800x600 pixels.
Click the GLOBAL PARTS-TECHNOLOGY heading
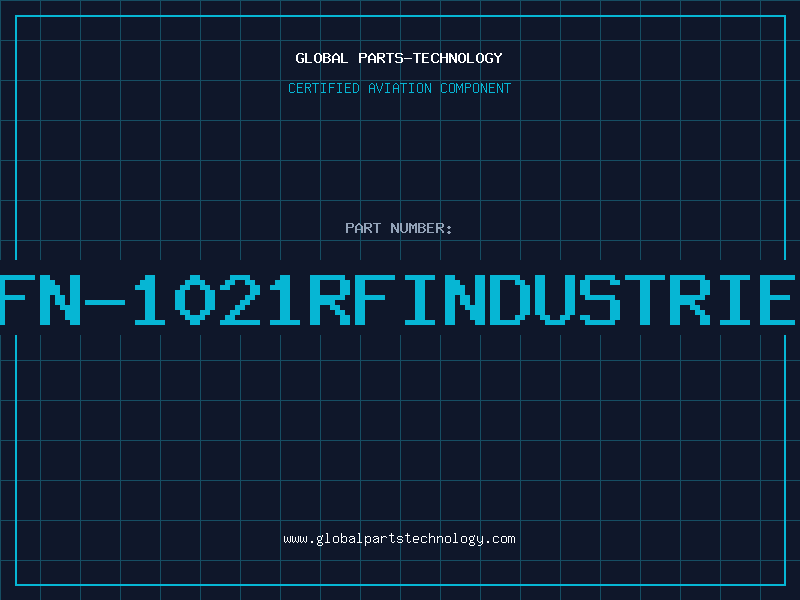(x=399, y=58)
